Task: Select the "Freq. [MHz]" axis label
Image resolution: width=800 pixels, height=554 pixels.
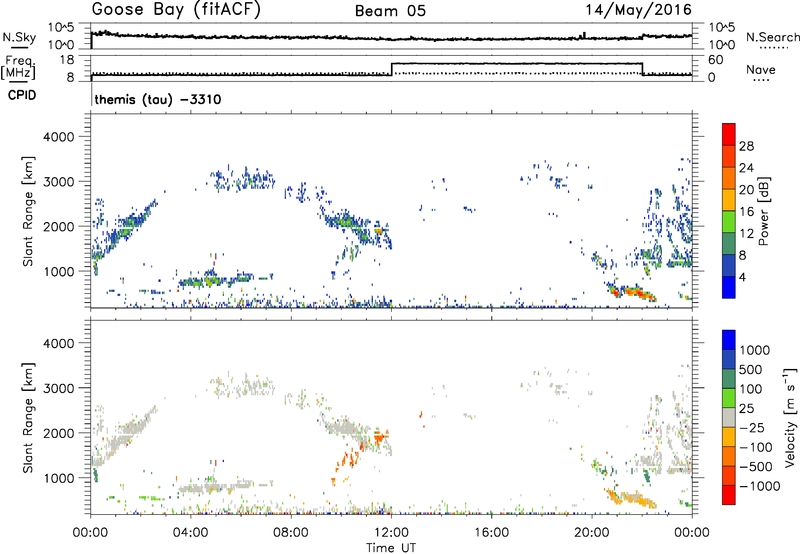Action: (20, 68)
